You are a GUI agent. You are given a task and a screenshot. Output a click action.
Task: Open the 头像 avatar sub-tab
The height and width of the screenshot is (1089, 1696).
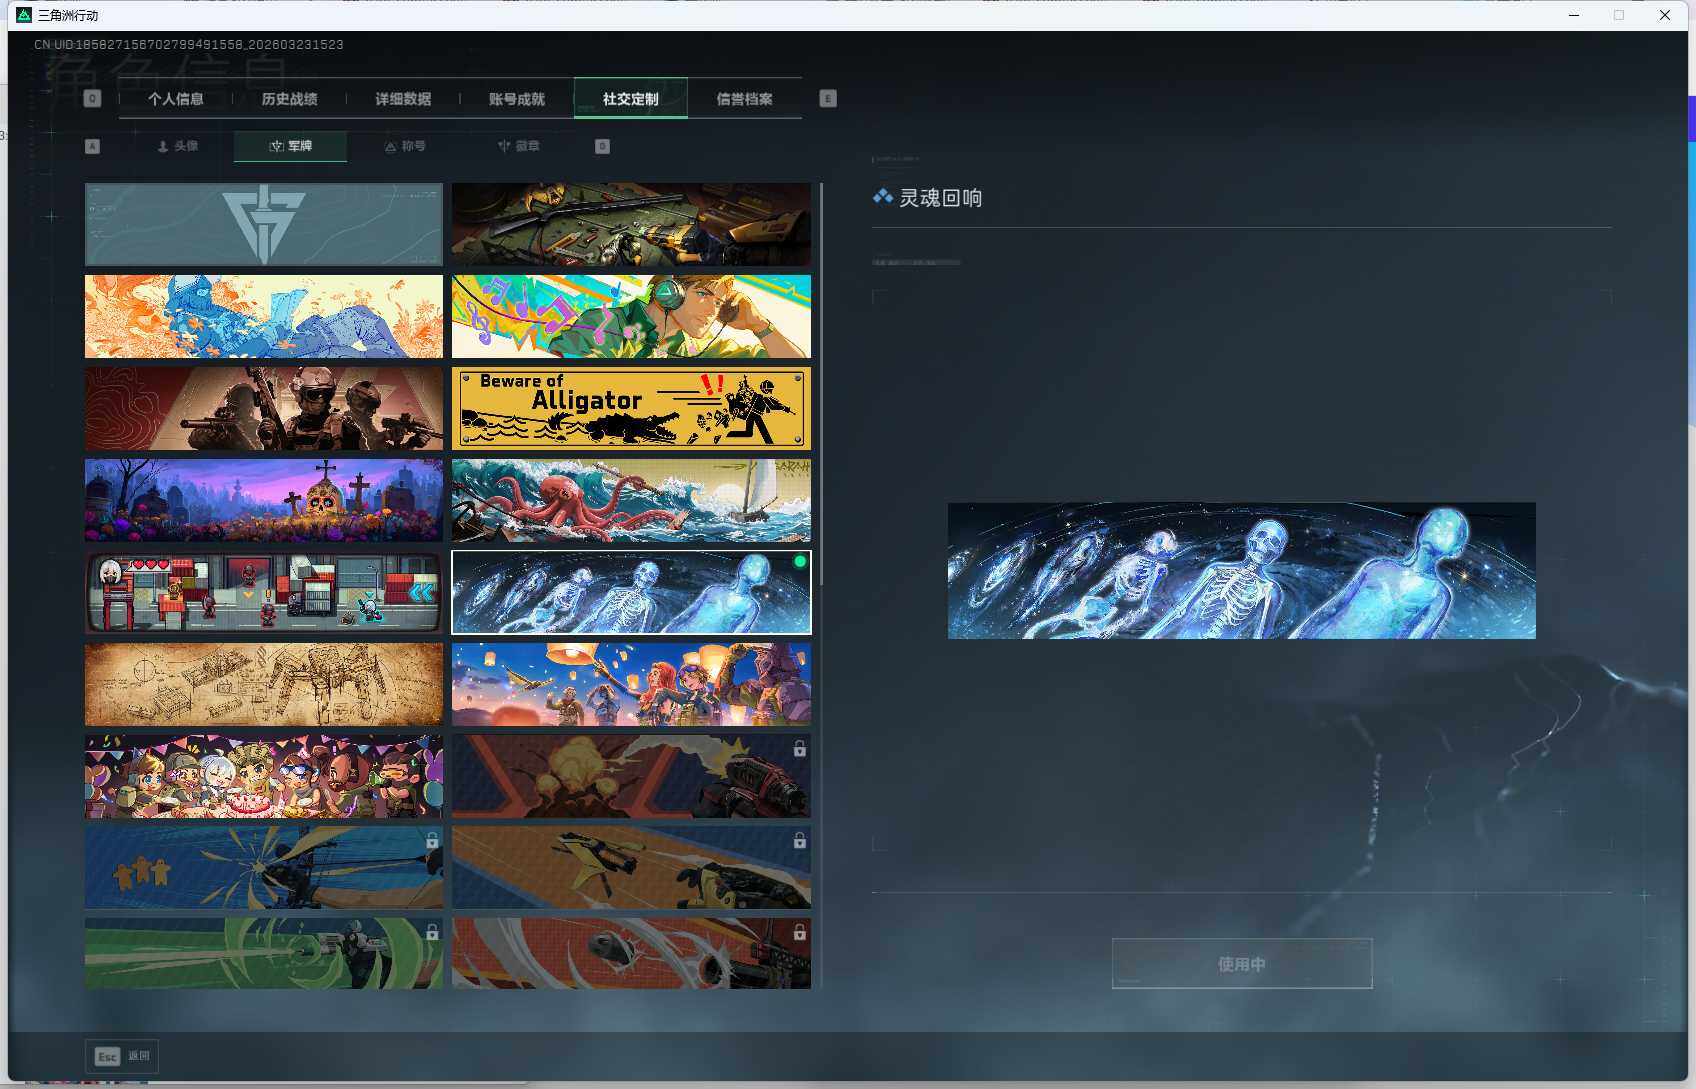(178, 146)
